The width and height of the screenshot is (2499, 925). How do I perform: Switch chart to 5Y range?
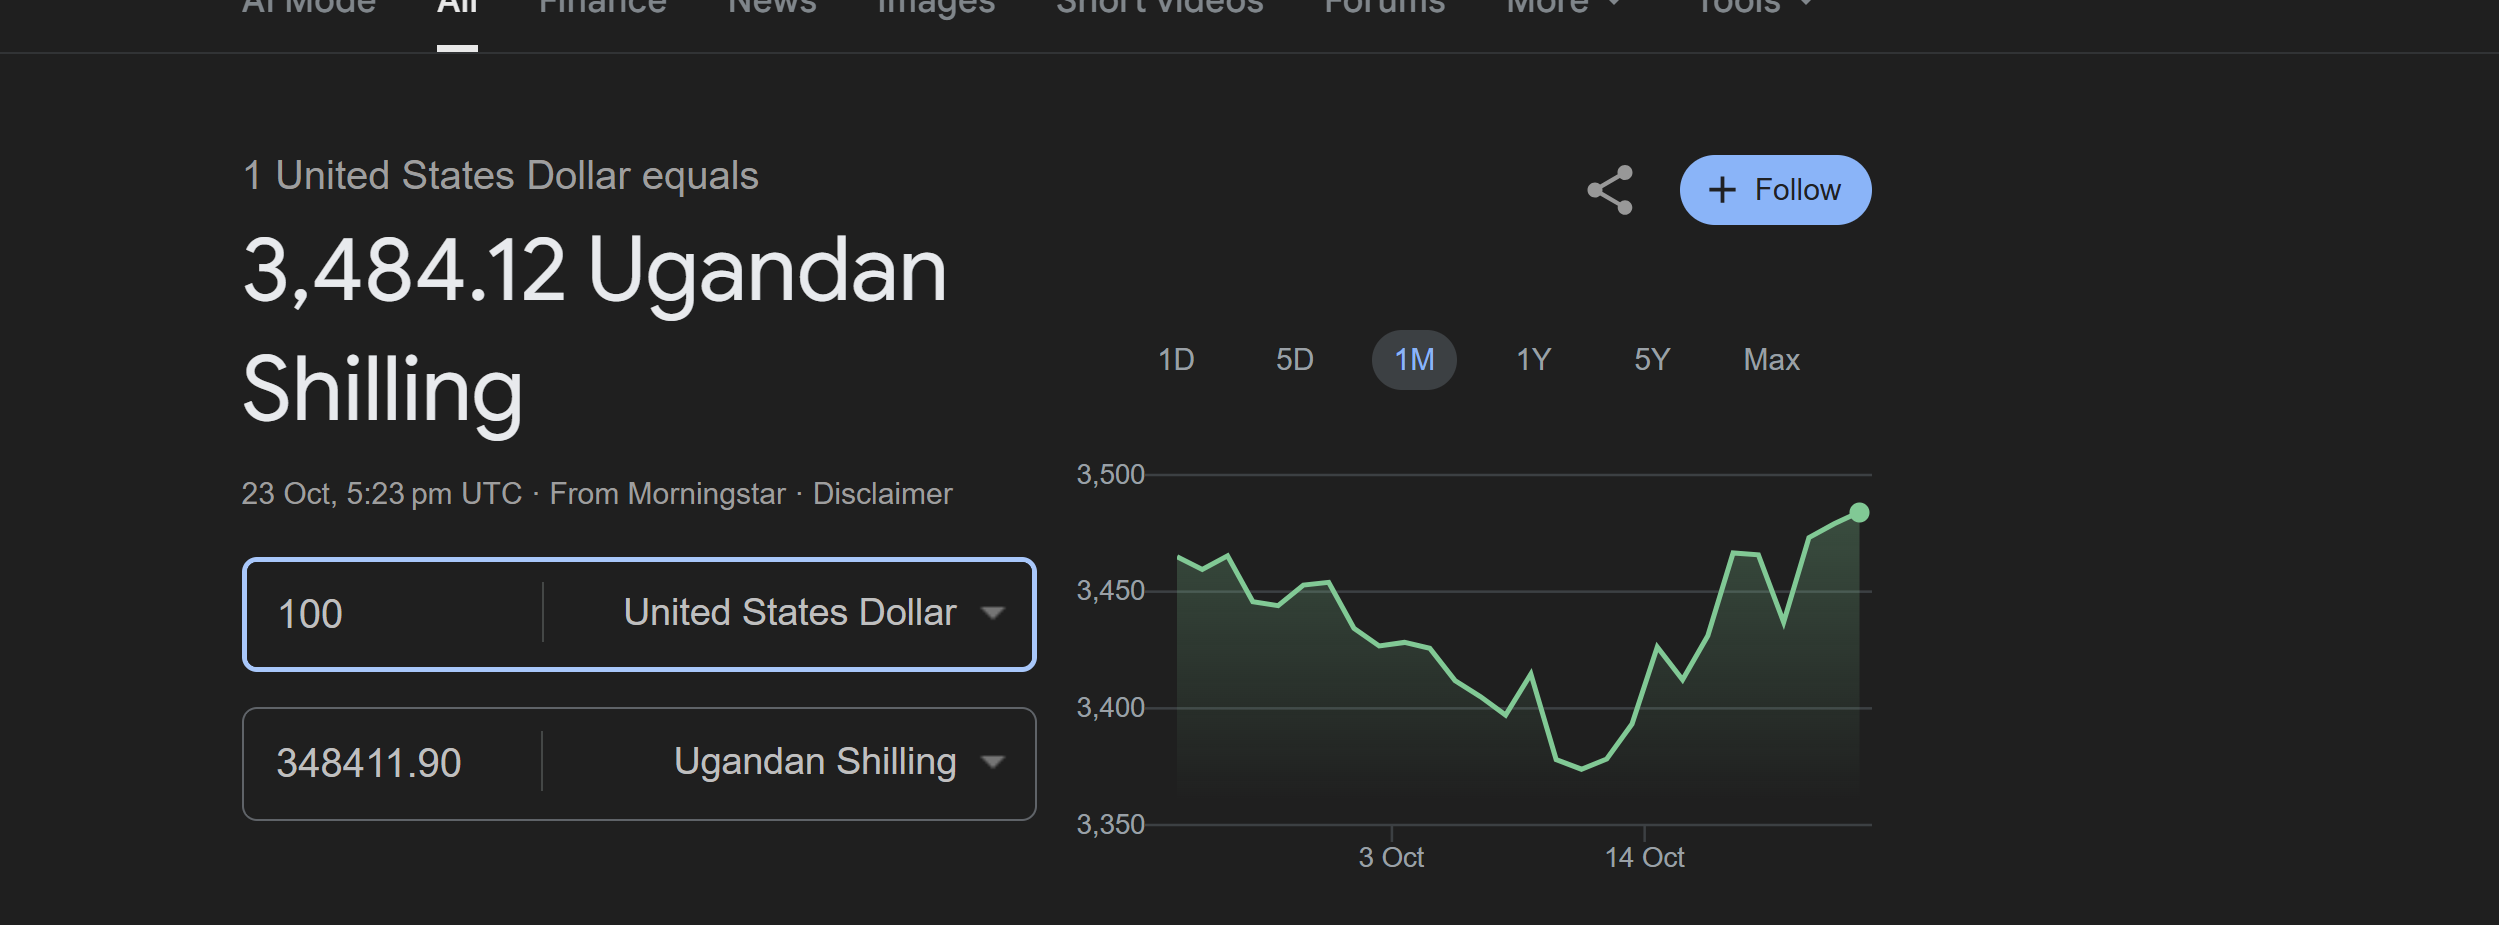tap(1652, 360)
